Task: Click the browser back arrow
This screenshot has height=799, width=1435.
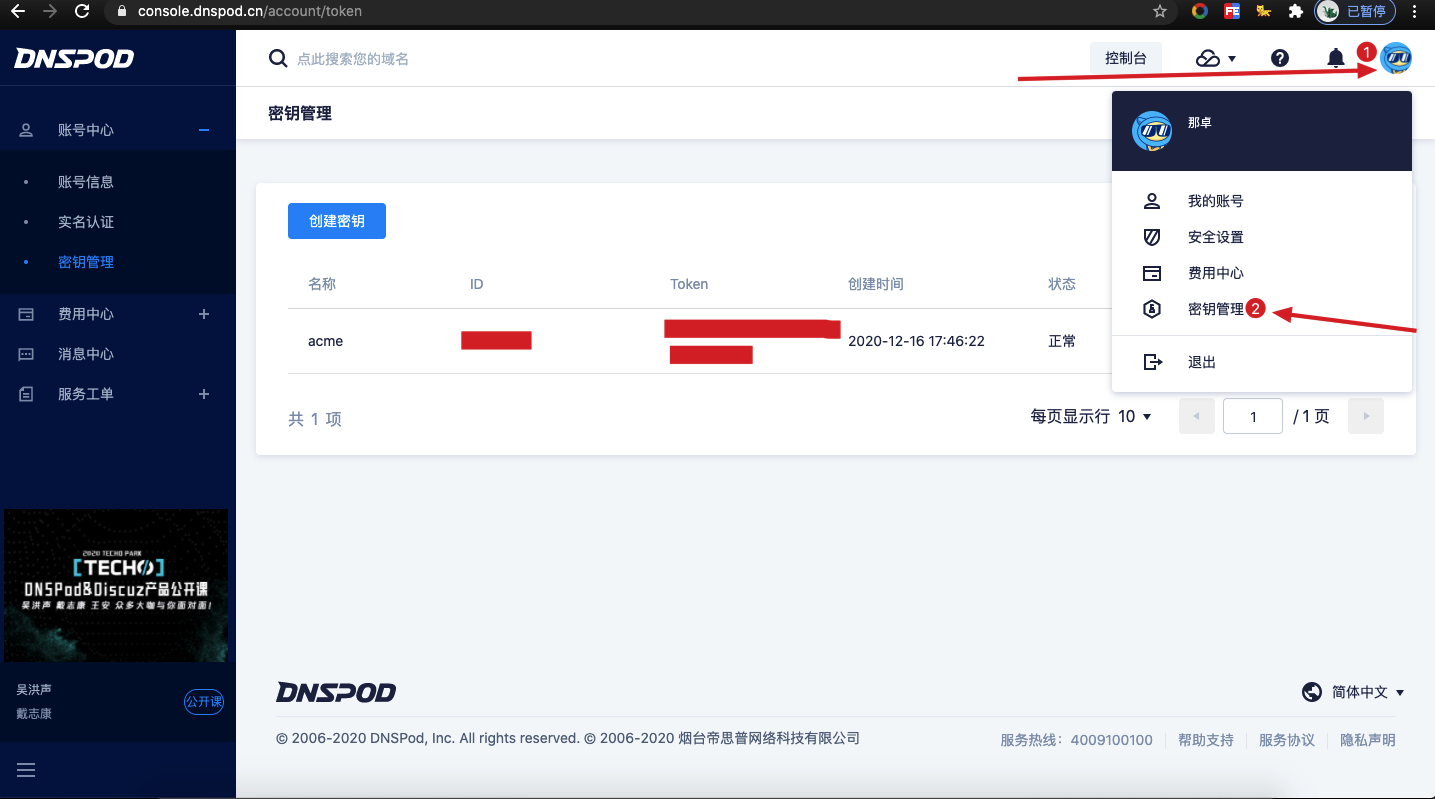Action: tap(18, 12)
